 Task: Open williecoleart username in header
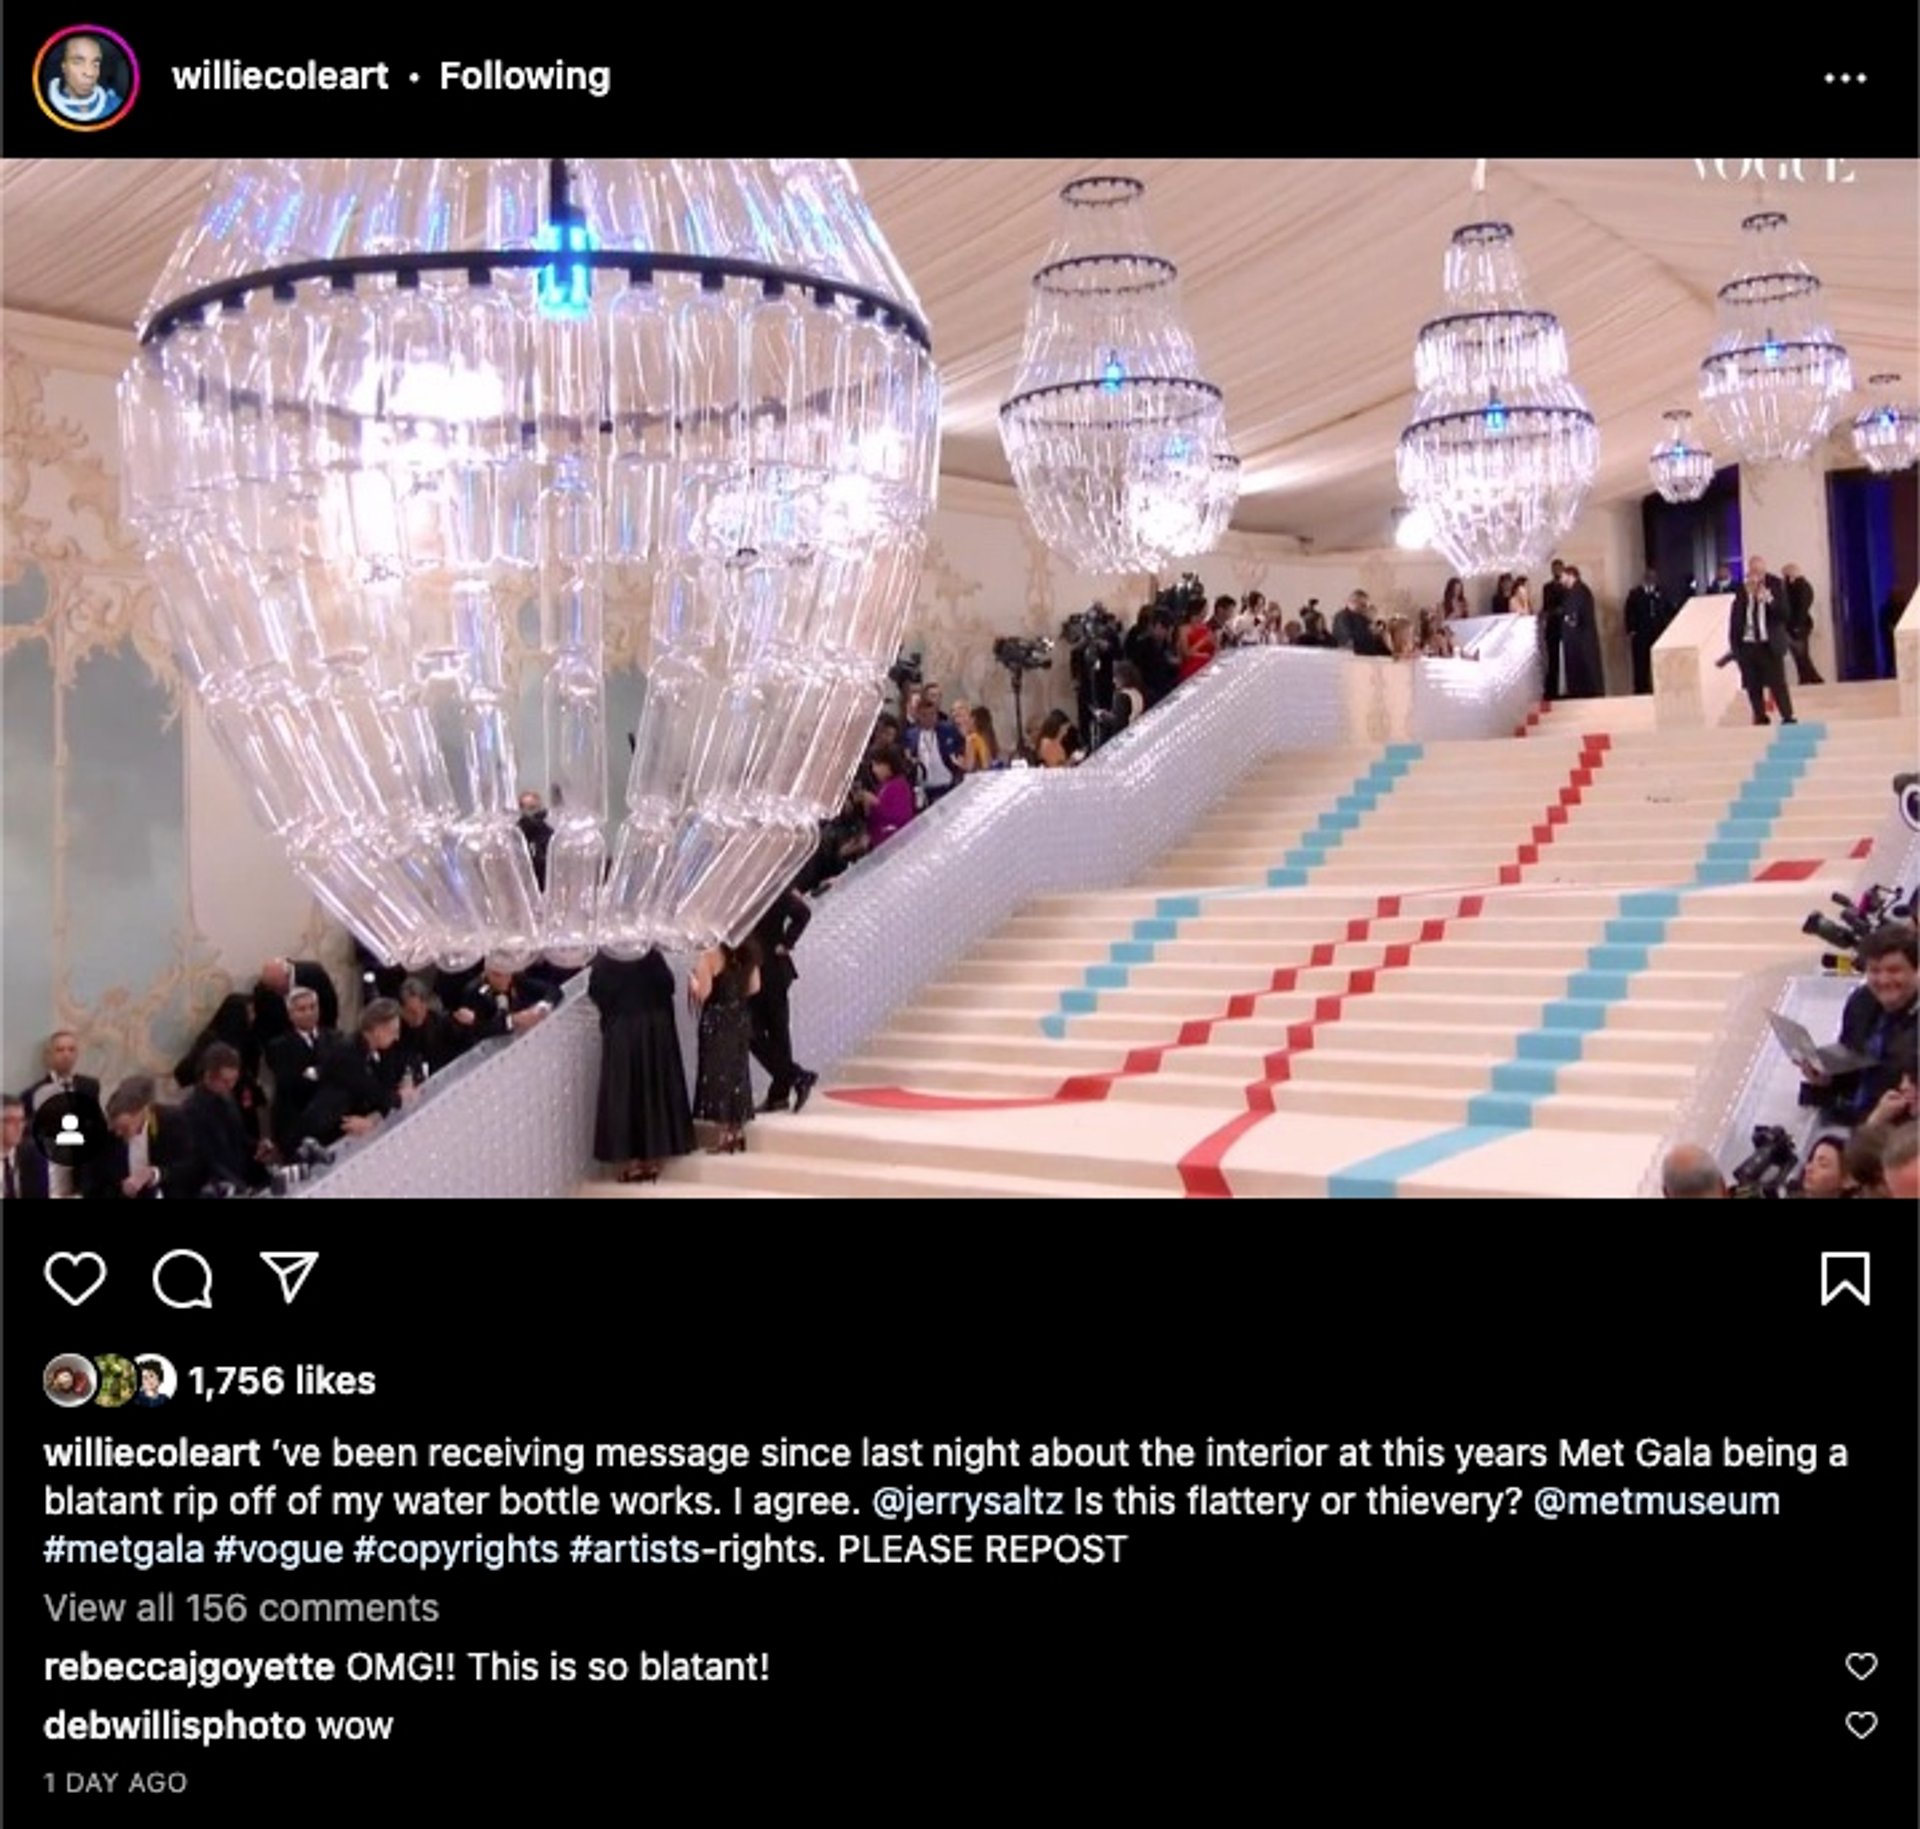pyautogui.click(x=280, y=76)
